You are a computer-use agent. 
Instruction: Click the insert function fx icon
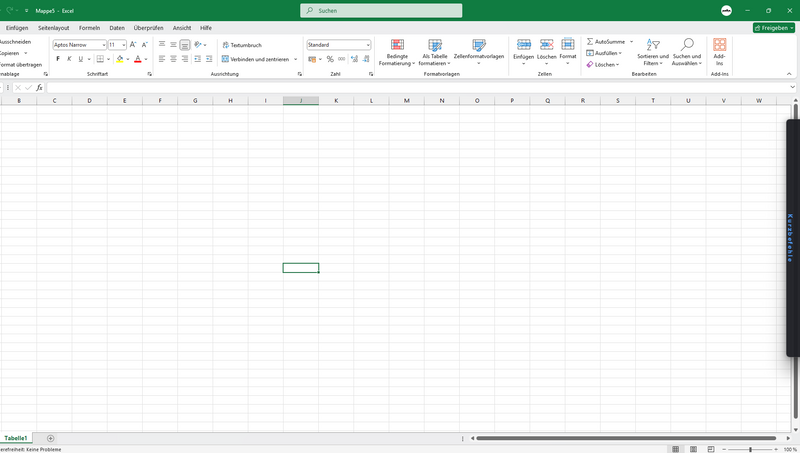pyautogui.click(x=39, y=88)
